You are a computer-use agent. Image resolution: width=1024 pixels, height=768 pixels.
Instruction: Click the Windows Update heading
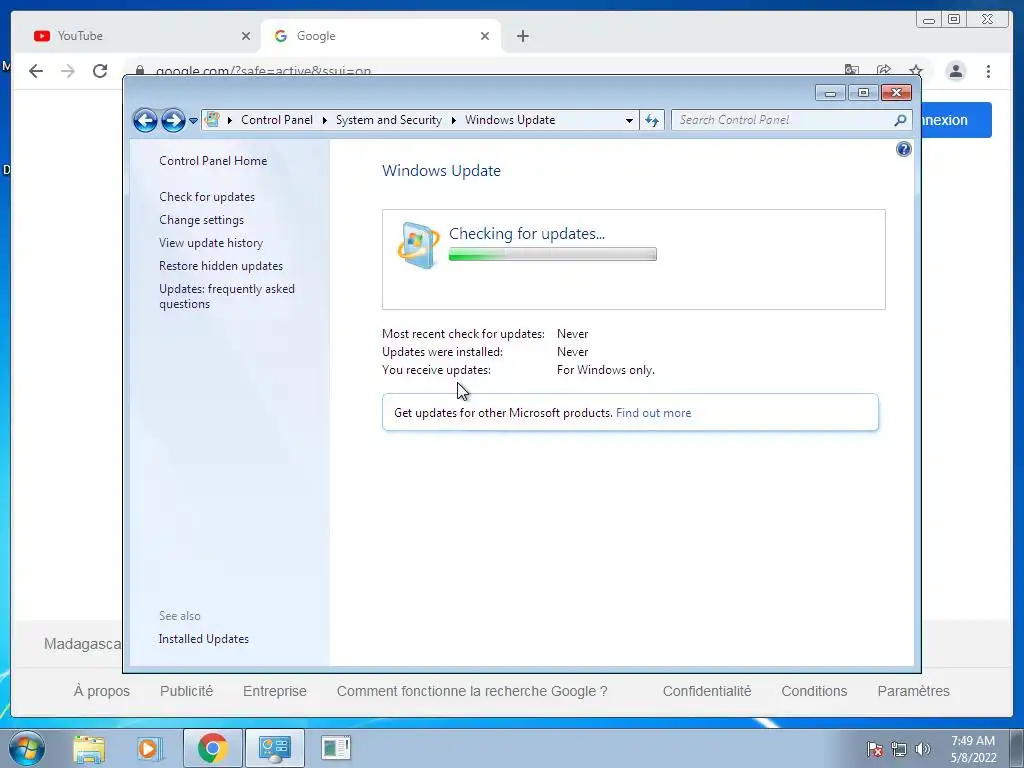(x=441, y=171)
